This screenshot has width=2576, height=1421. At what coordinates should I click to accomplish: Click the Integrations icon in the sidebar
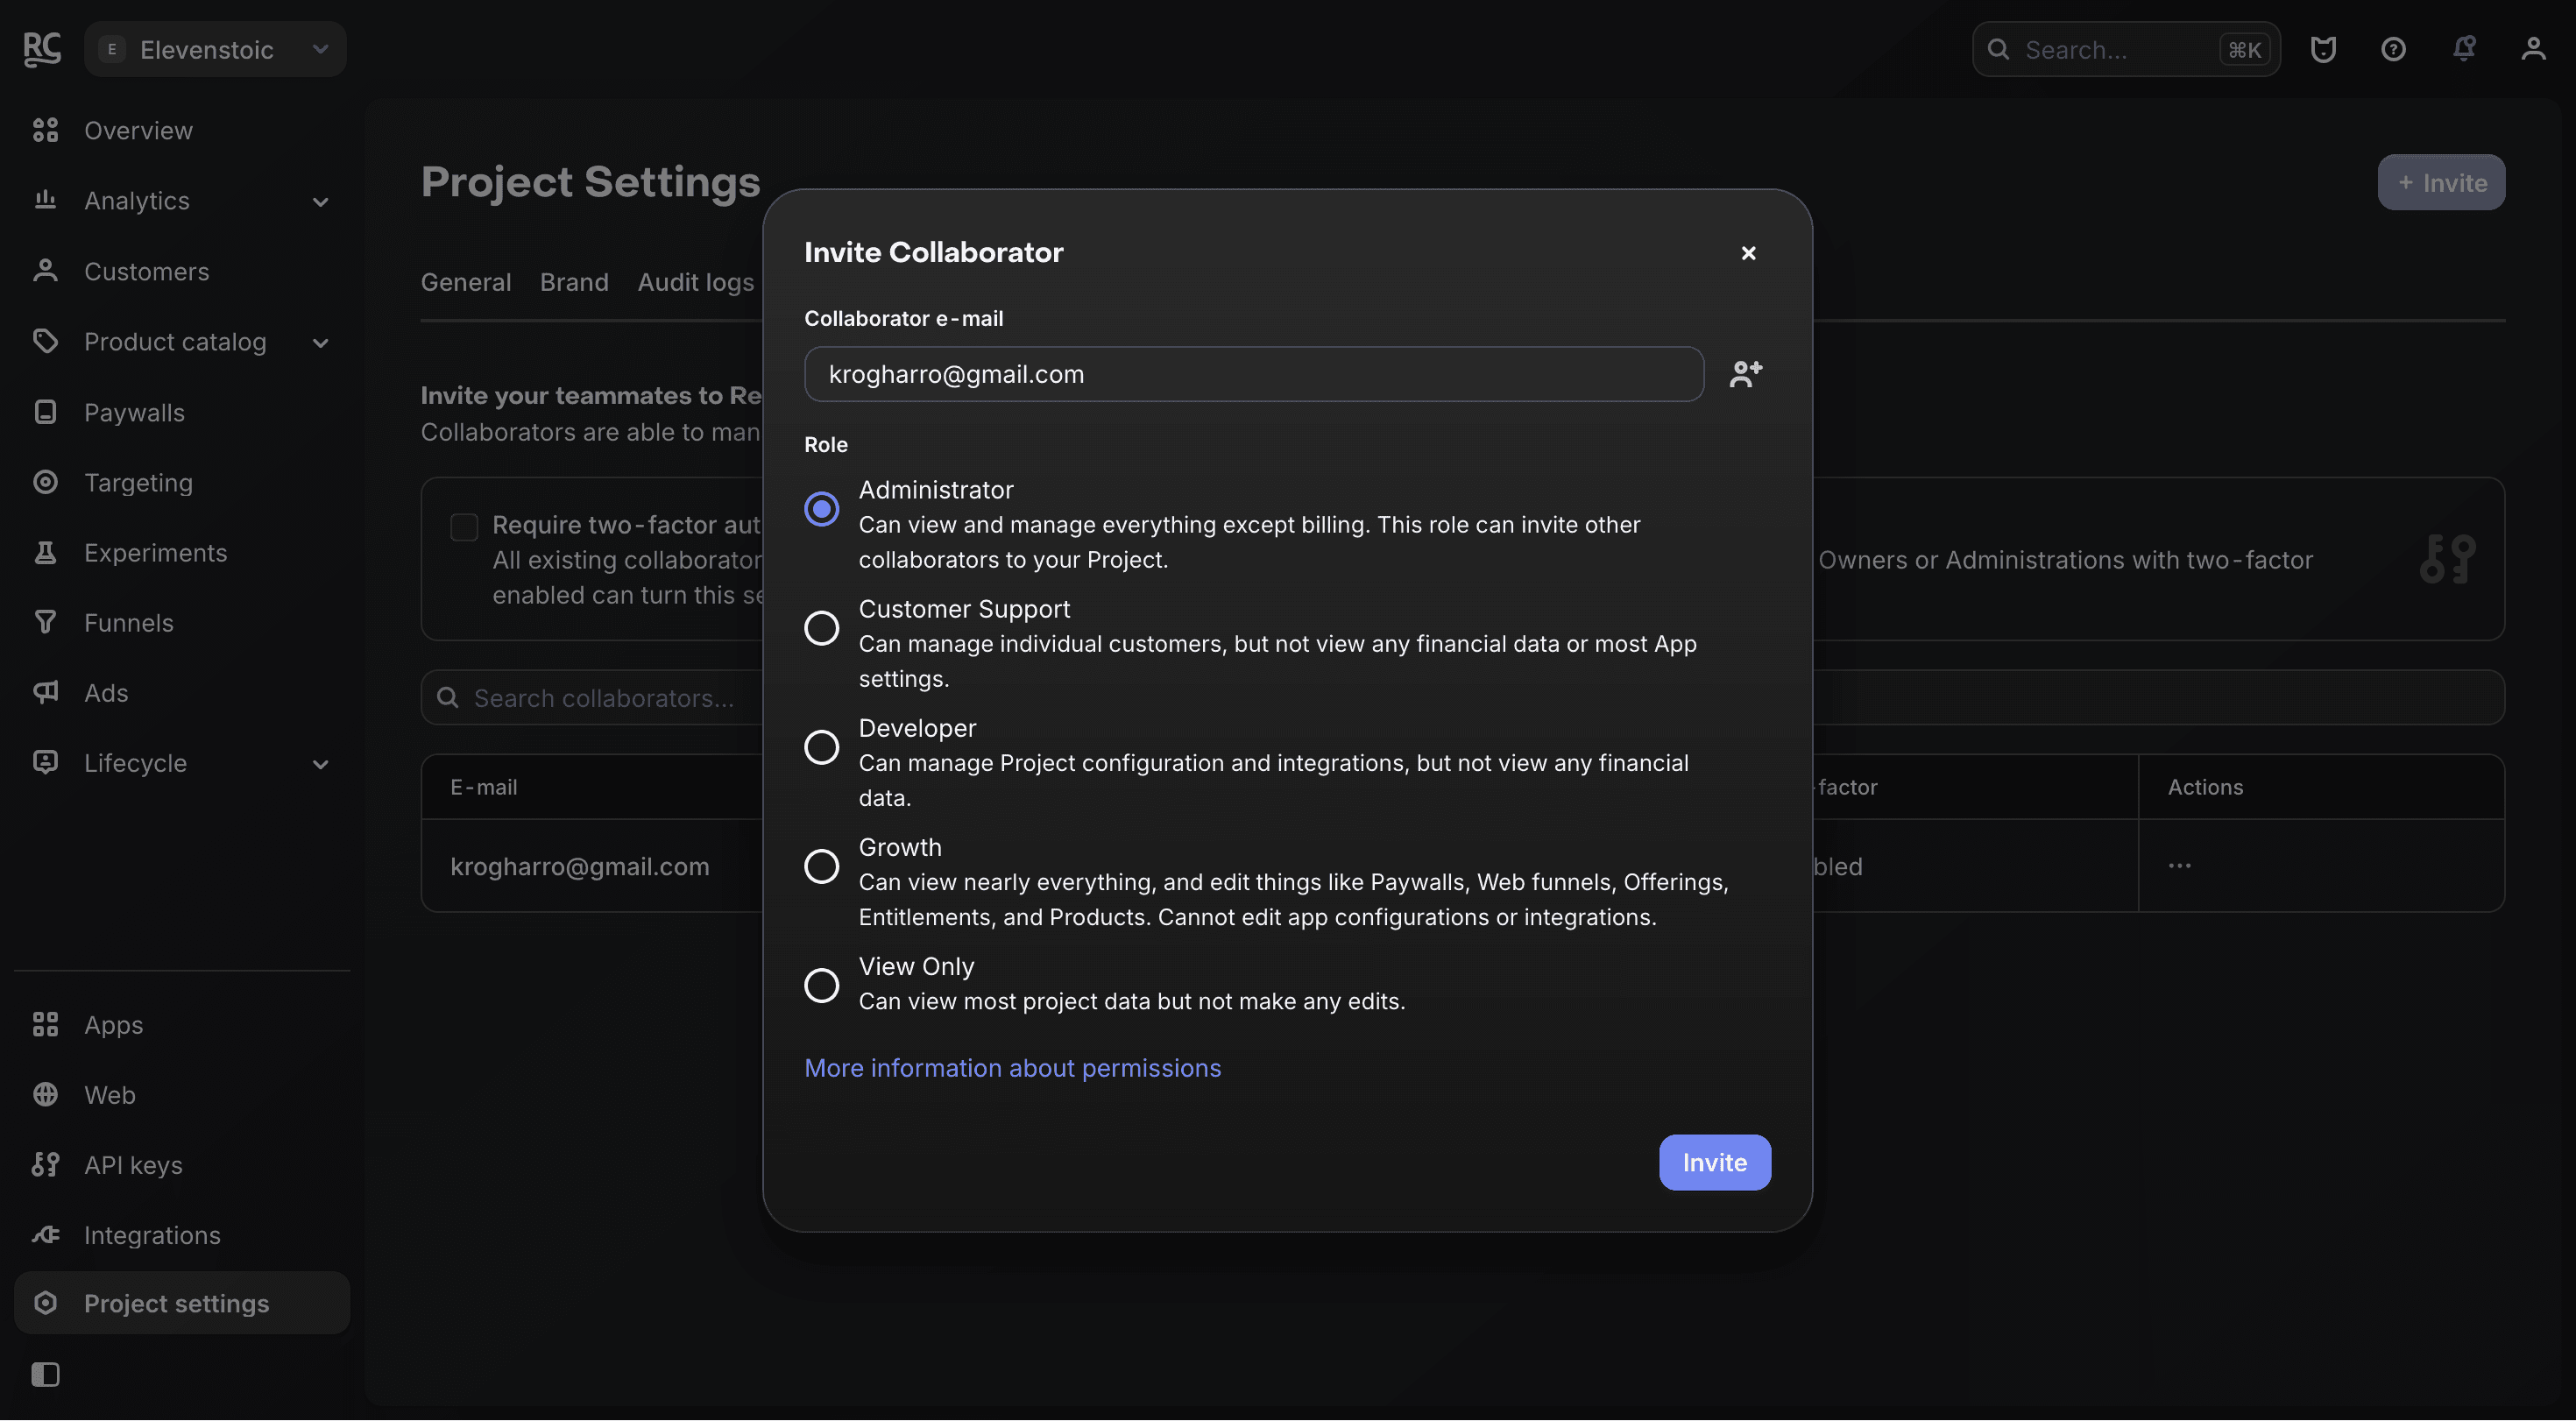pos(45,1235)
